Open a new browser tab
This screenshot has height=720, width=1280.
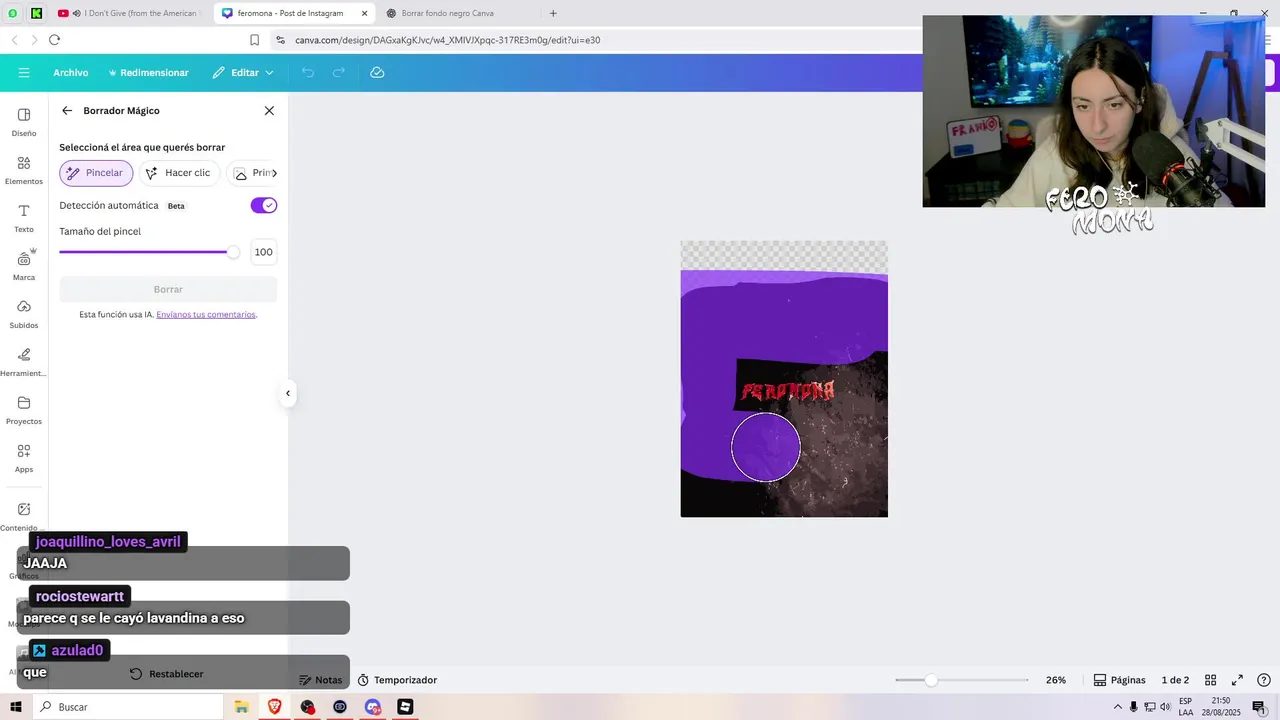(x=553, y=13)
